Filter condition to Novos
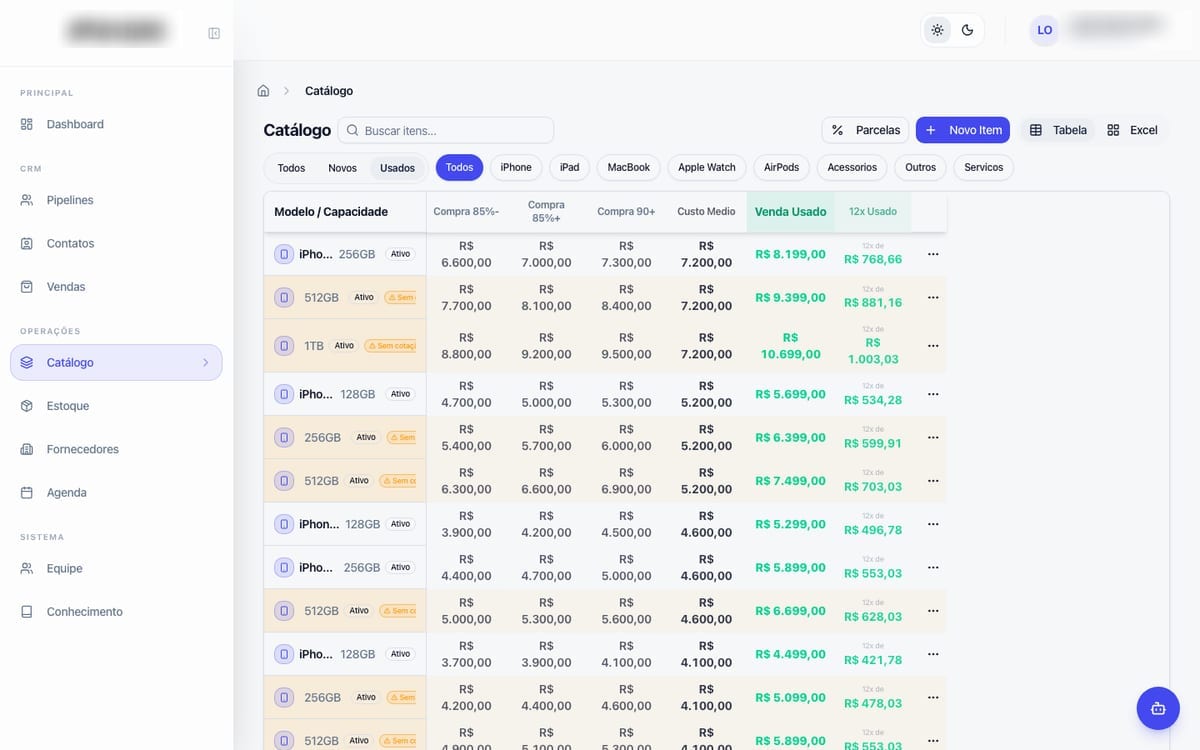Viewport: 1200px width, 750px height. point(342,168)
